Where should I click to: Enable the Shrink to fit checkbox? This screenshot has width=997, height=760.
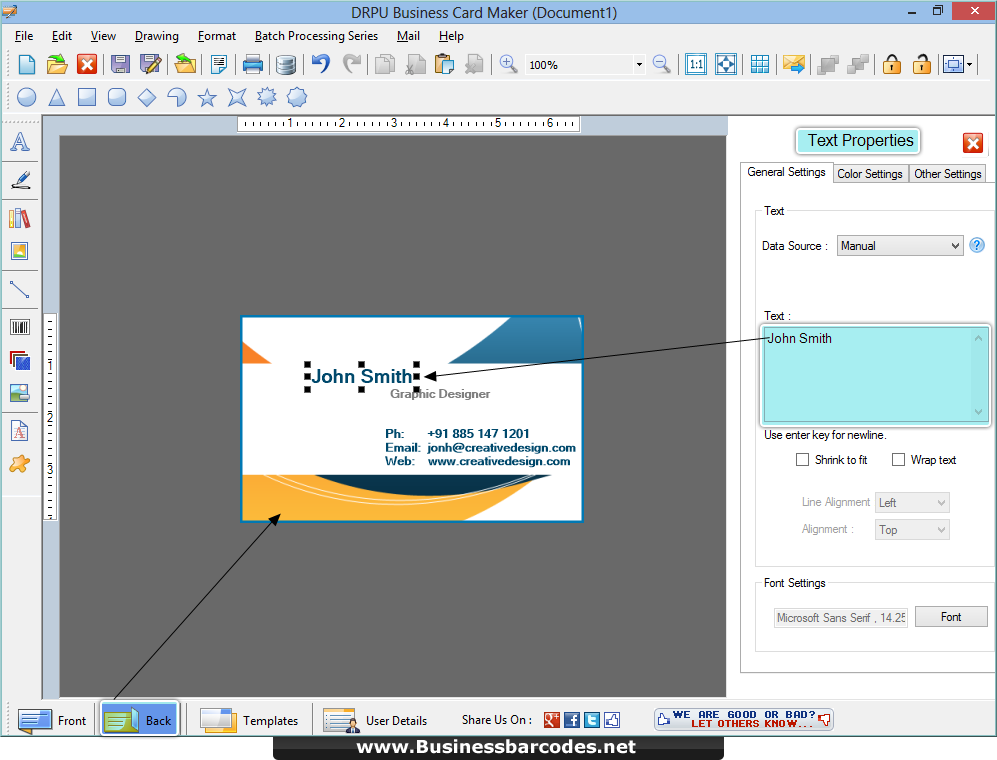(802, 459)
